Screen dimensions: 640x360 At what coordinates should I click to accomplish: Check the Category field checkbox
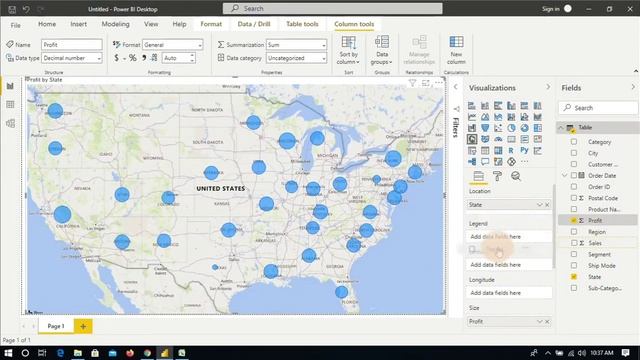pos(574,142)
